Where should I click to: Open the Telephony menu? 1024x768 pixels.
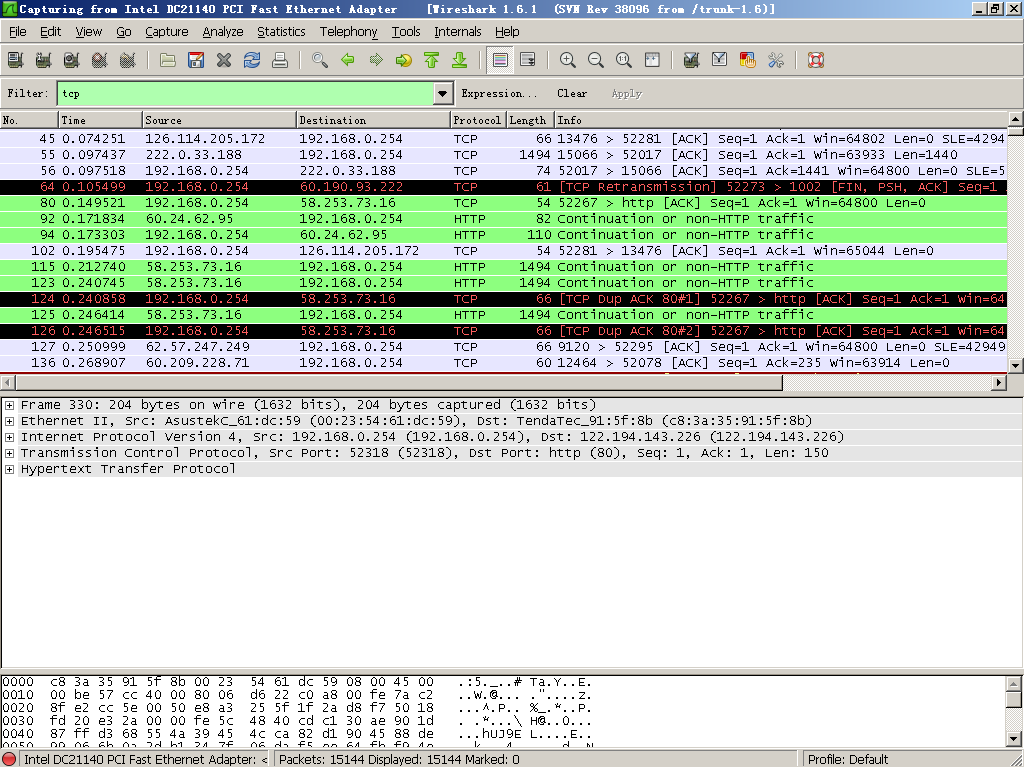(348, 31)
